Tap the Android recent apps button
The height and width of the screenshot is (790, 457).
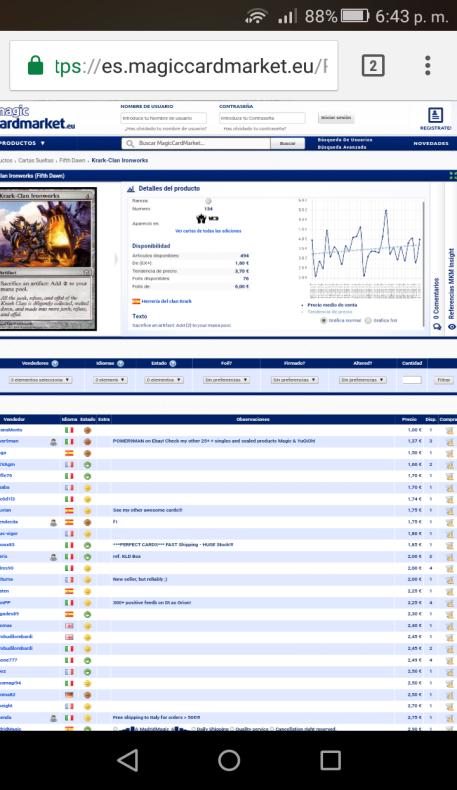[x=331, y=760]
